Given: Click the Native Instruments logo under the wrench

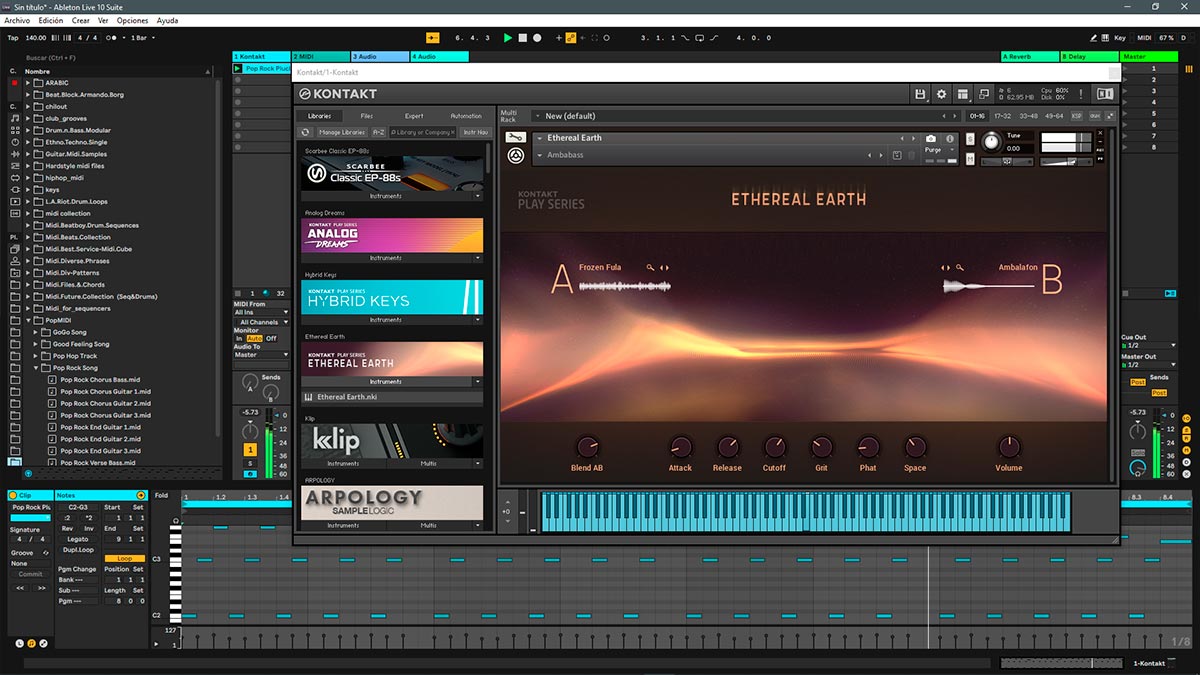Looking at the screenshot, I should (516, 155).
